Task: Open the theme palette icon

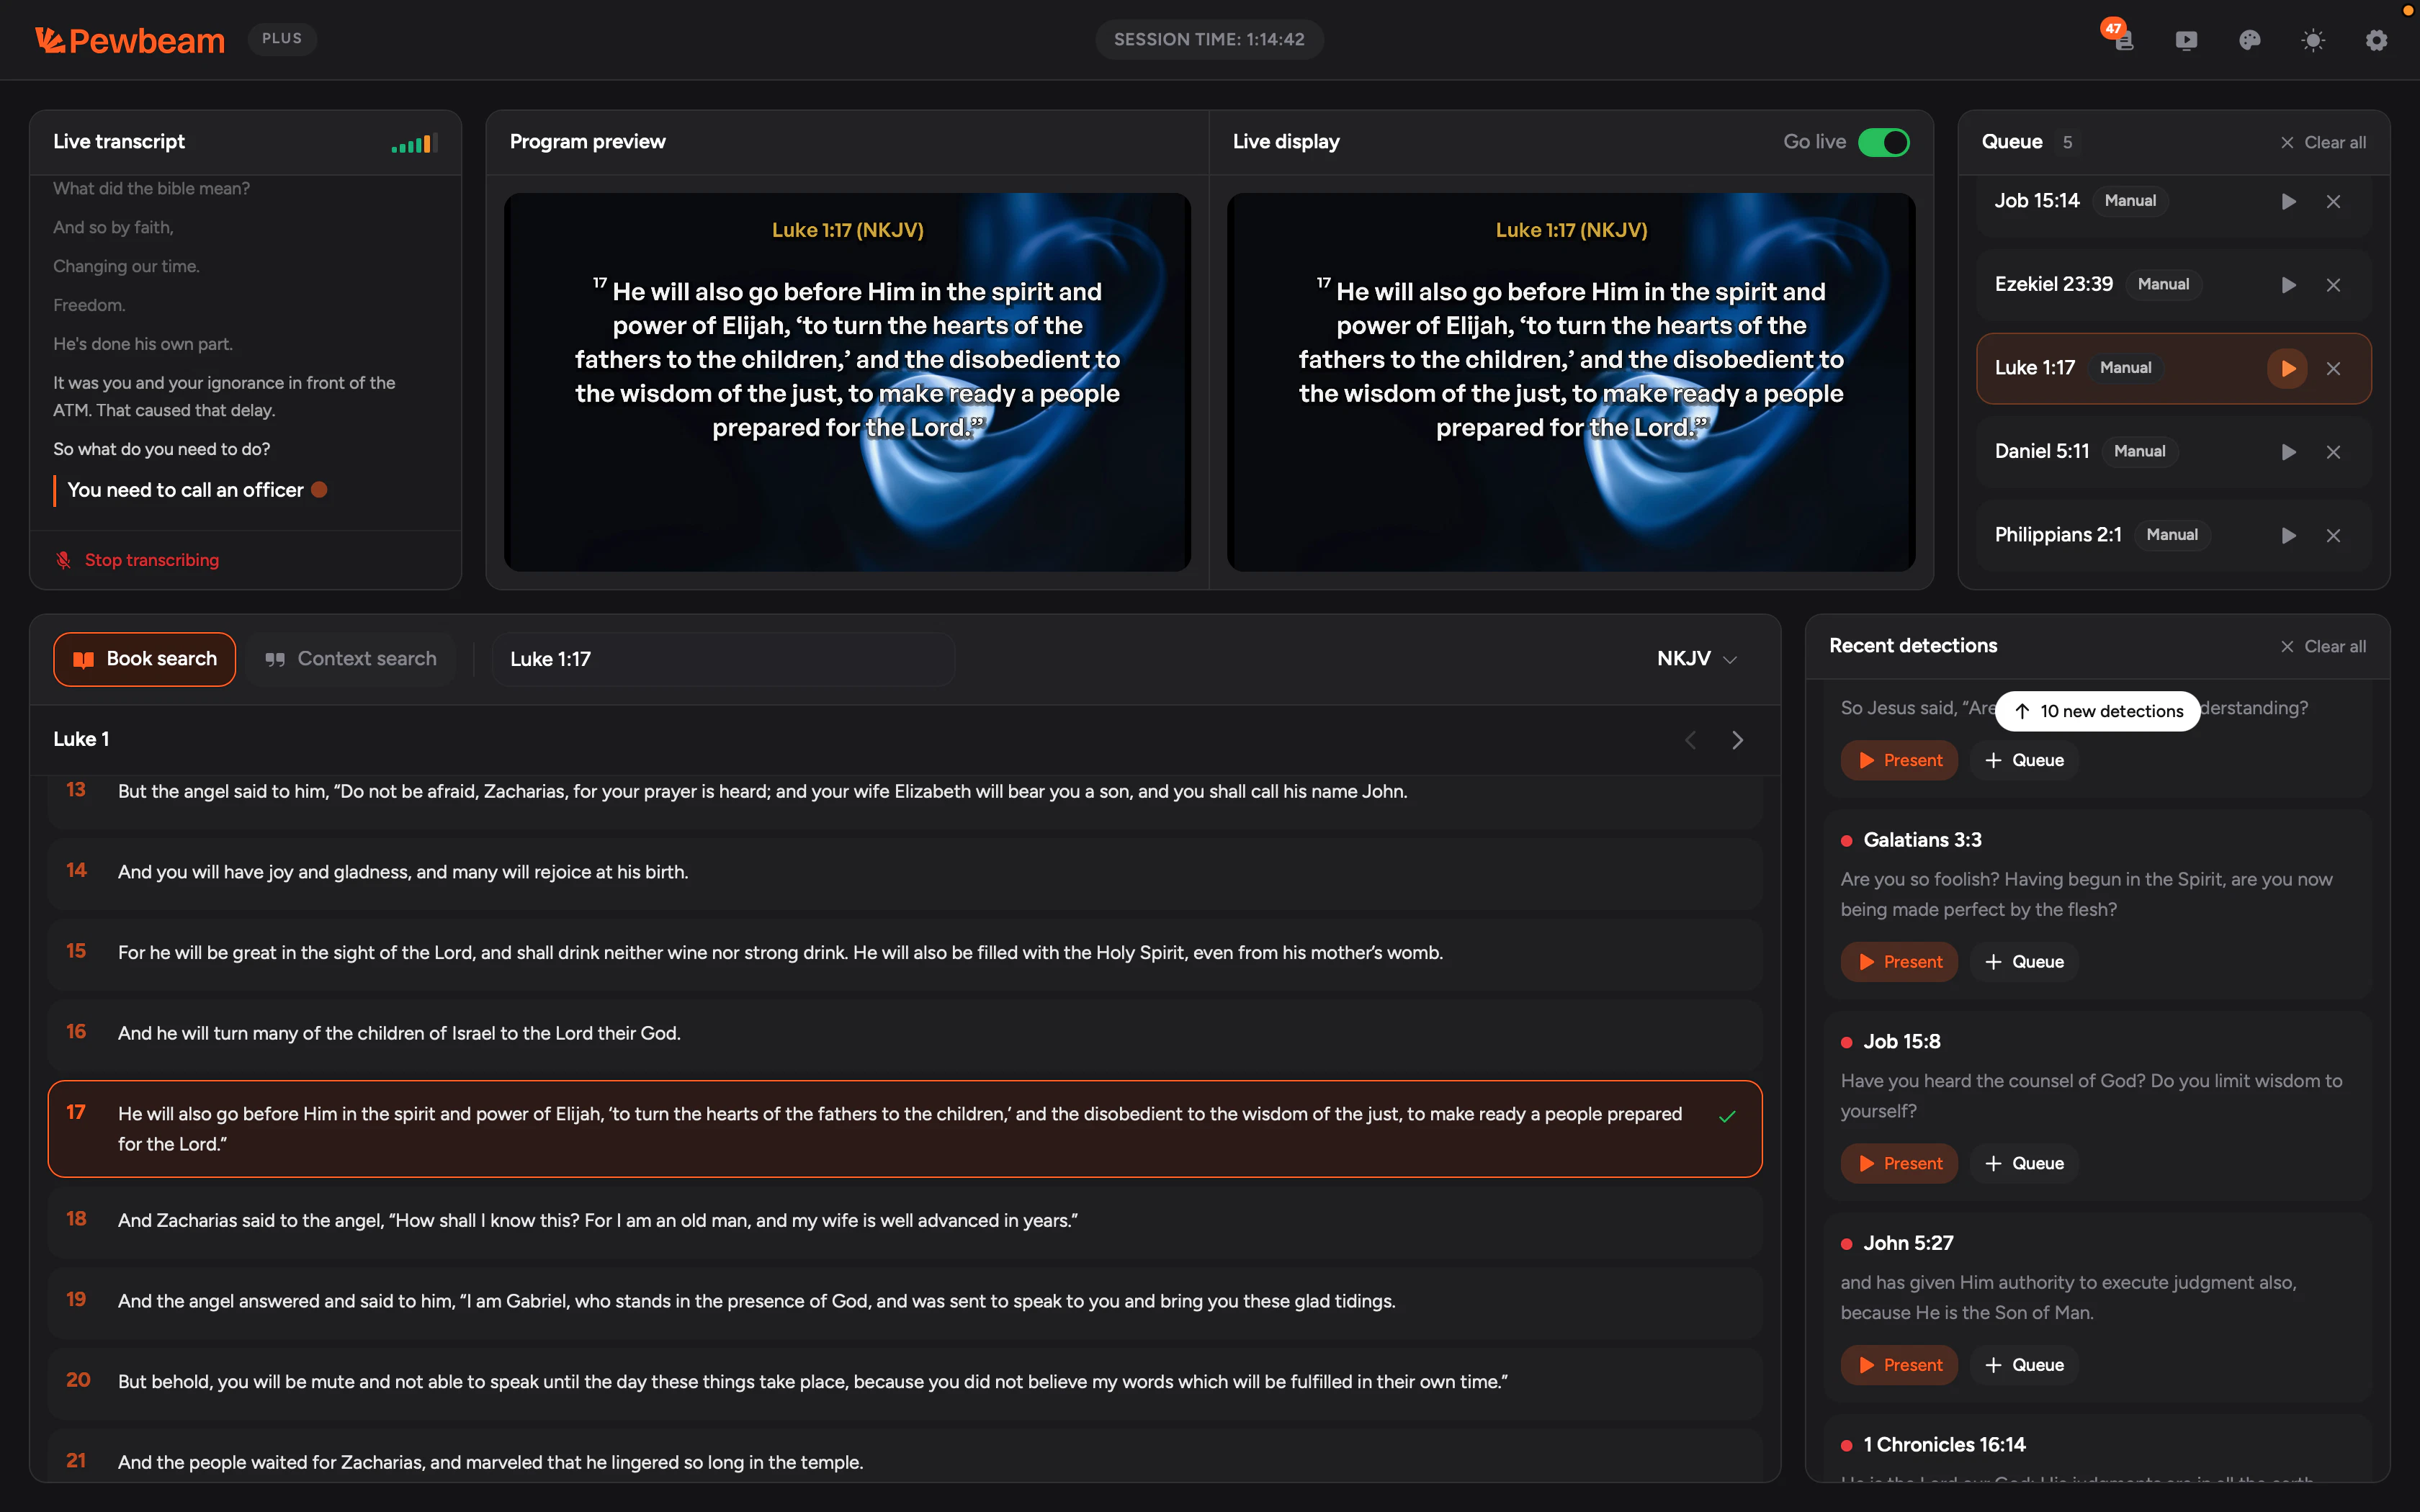Action: coord(2249,40)
